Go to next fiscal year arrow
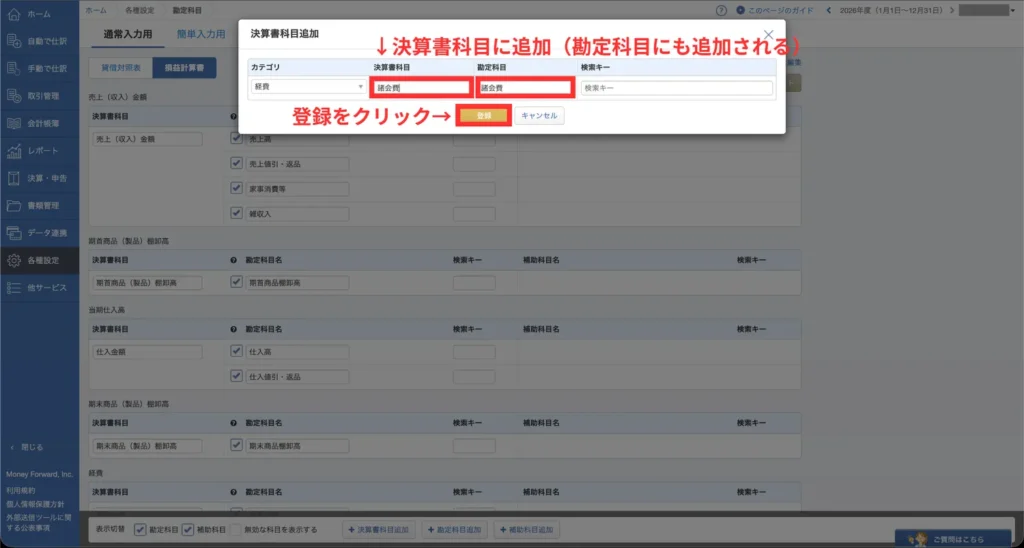1024x548 pixels. tap(952, 10)
